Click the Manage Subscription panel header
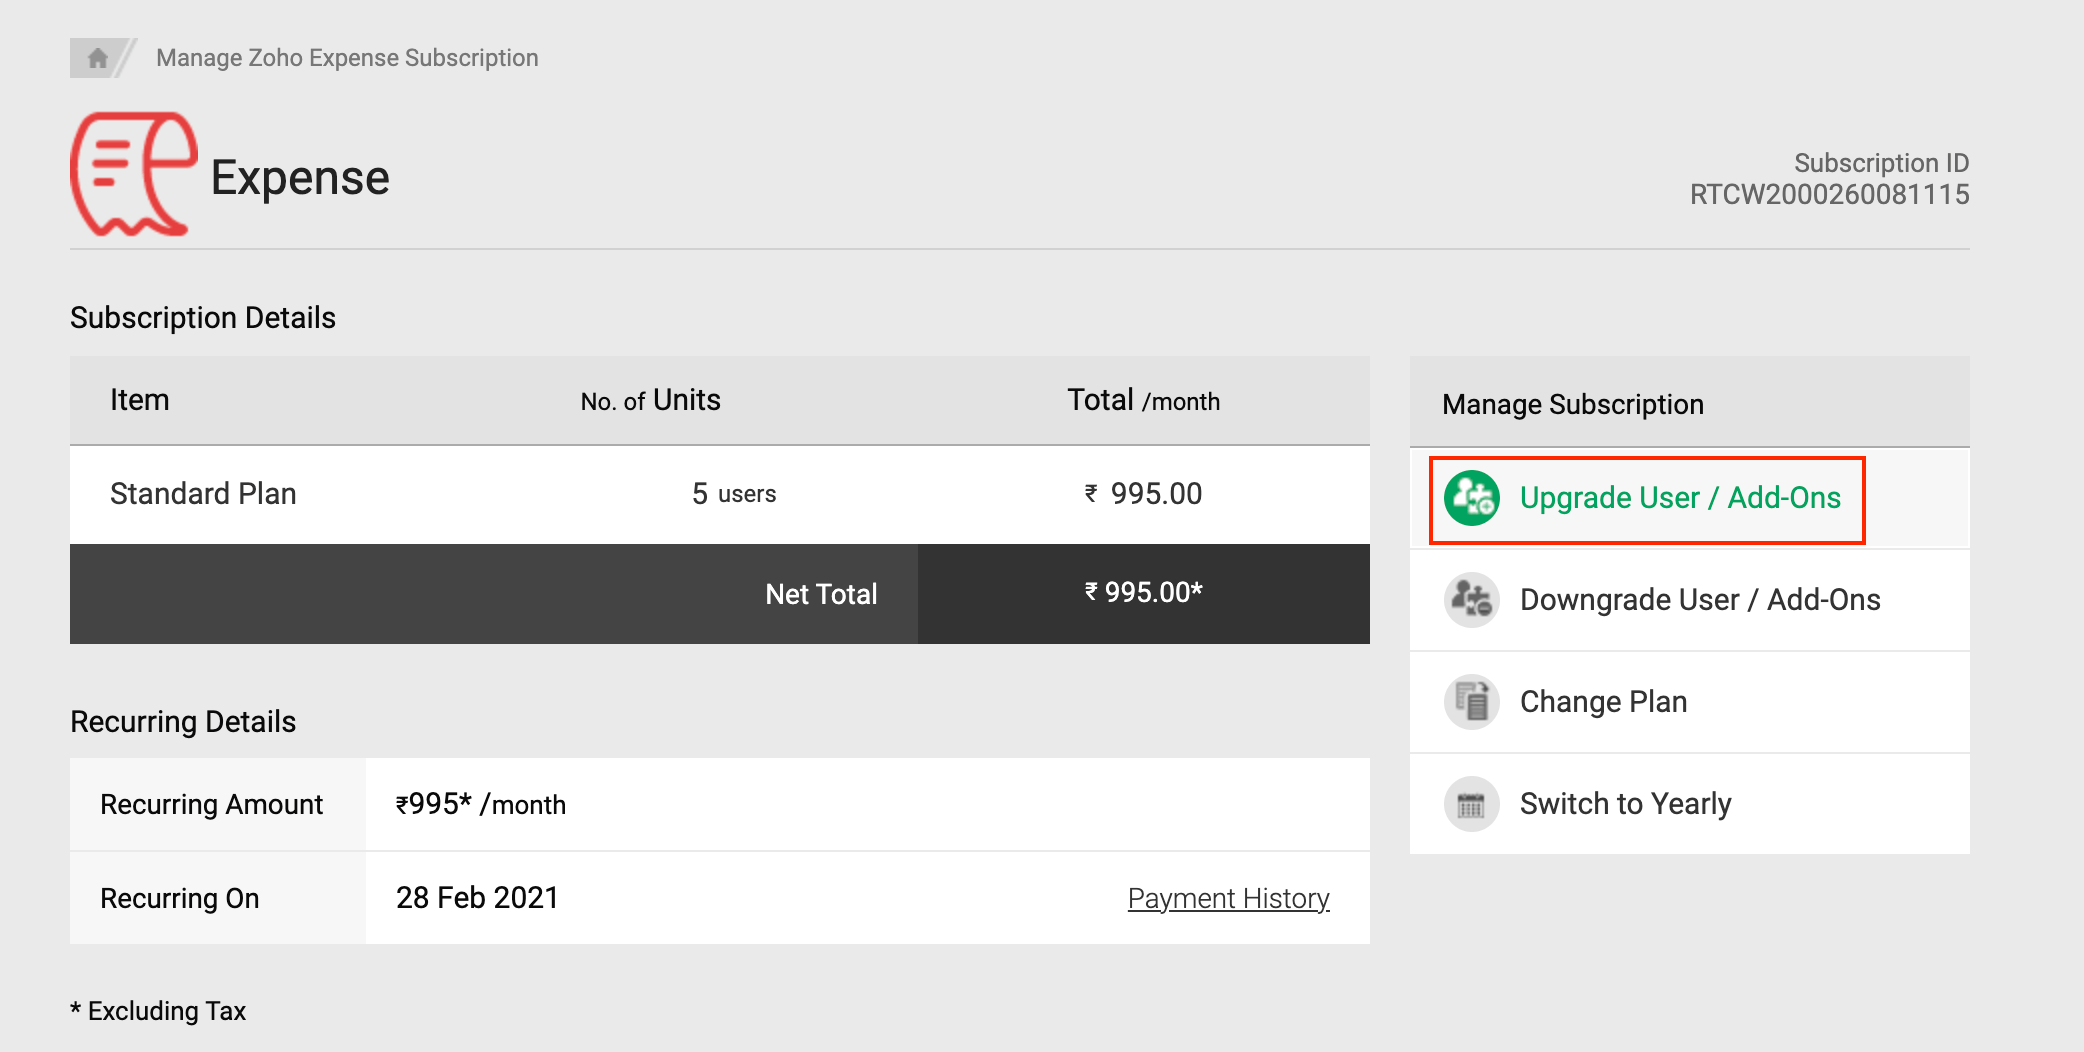 pos(1572,404)
